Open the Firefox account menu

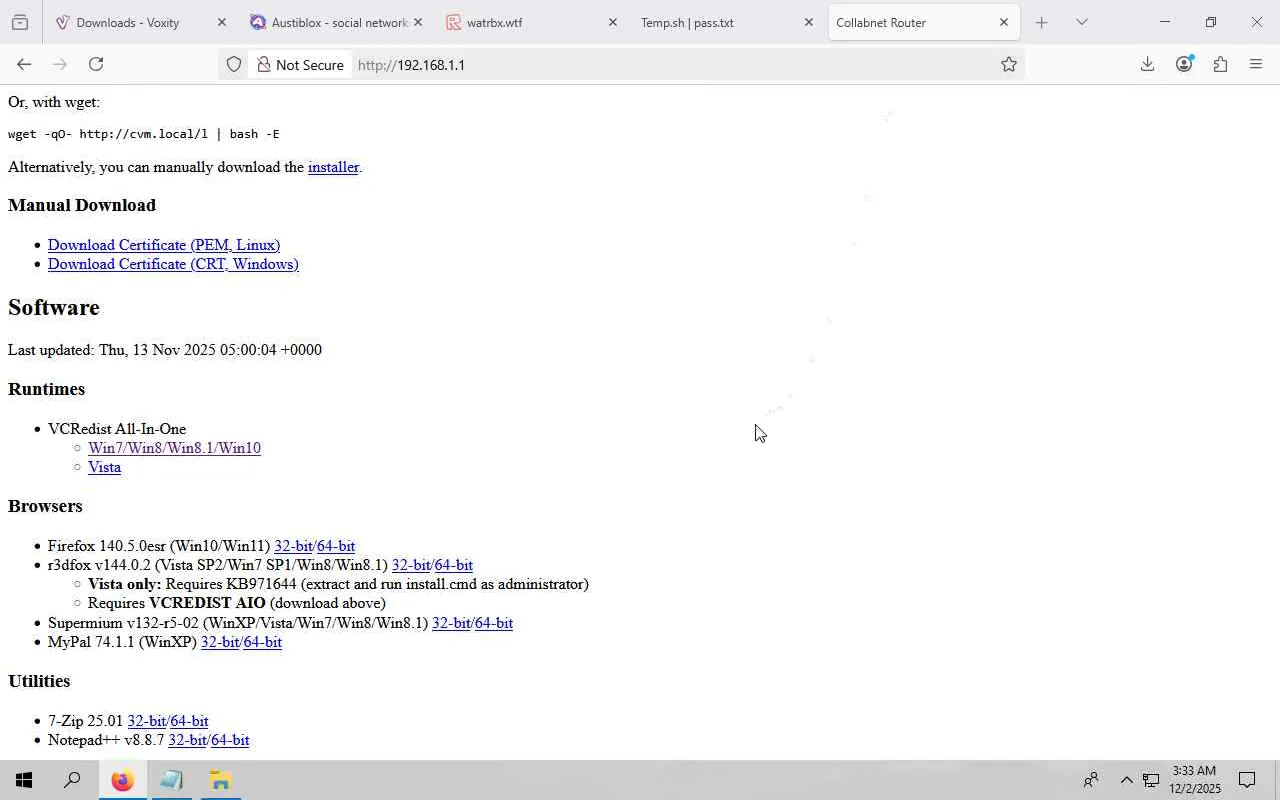pos(1184,64)
